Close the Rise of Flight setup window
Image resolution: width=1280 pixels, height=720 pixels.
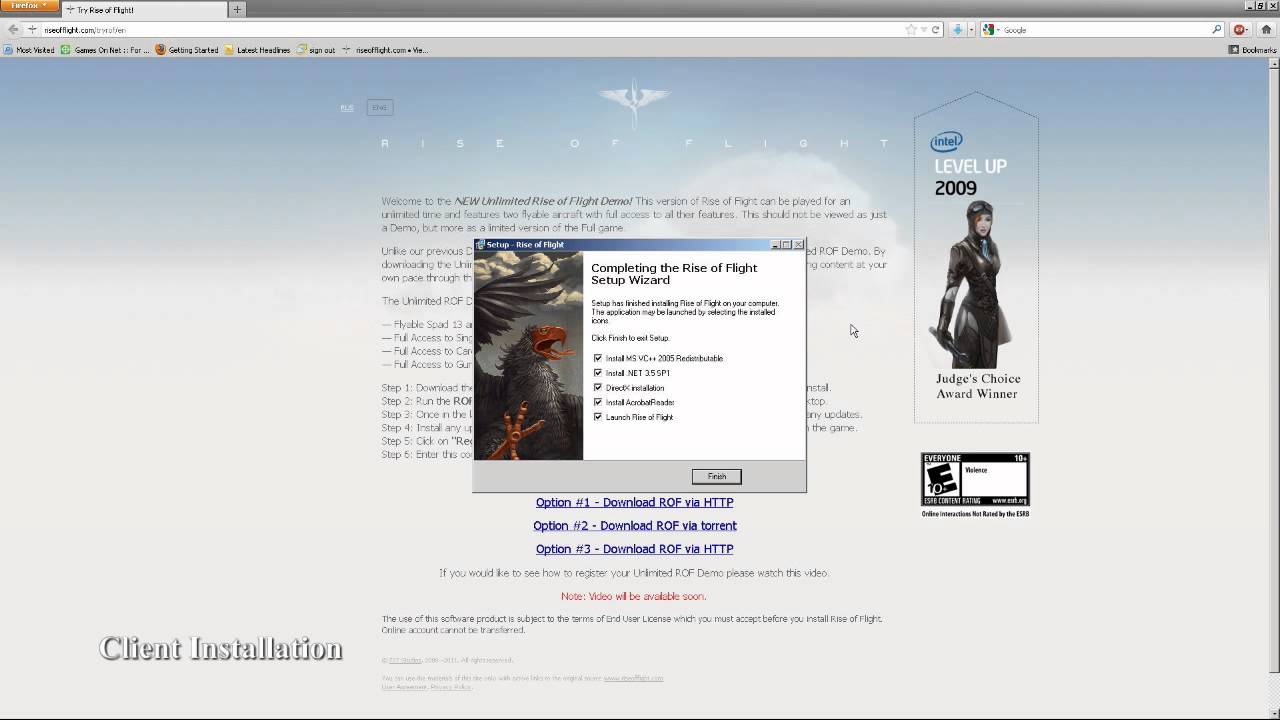[x=798, y=244]
